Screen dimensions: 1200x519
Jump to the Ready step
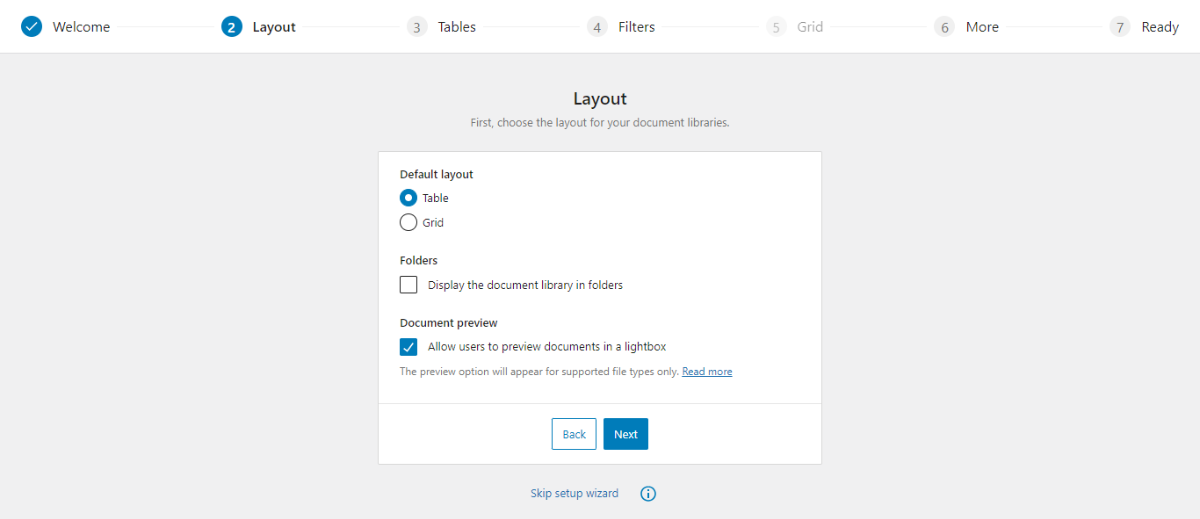pos(1145,27)
